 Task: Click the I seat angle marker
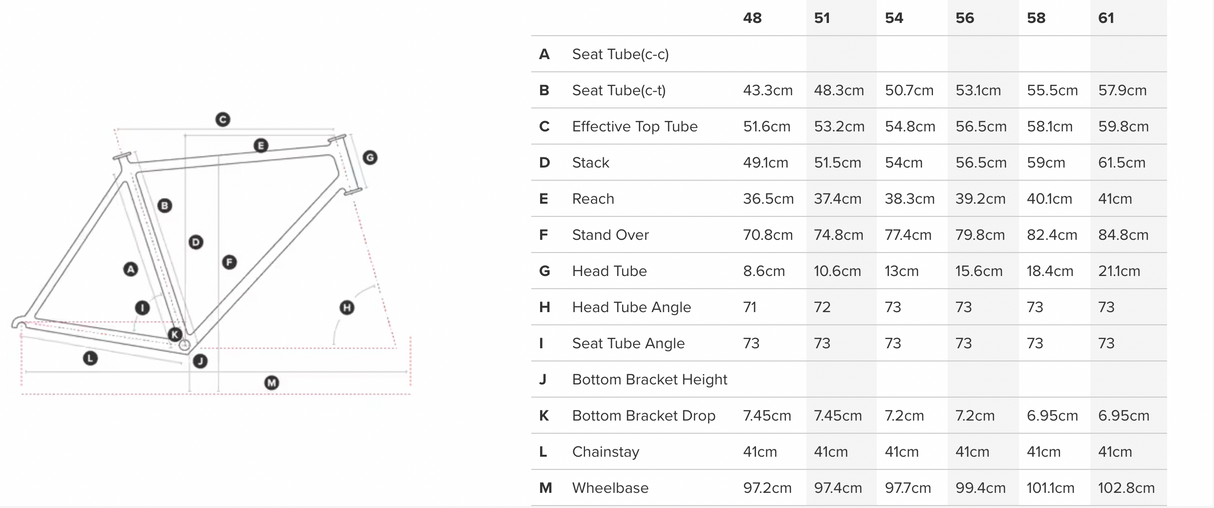(142, 308)
